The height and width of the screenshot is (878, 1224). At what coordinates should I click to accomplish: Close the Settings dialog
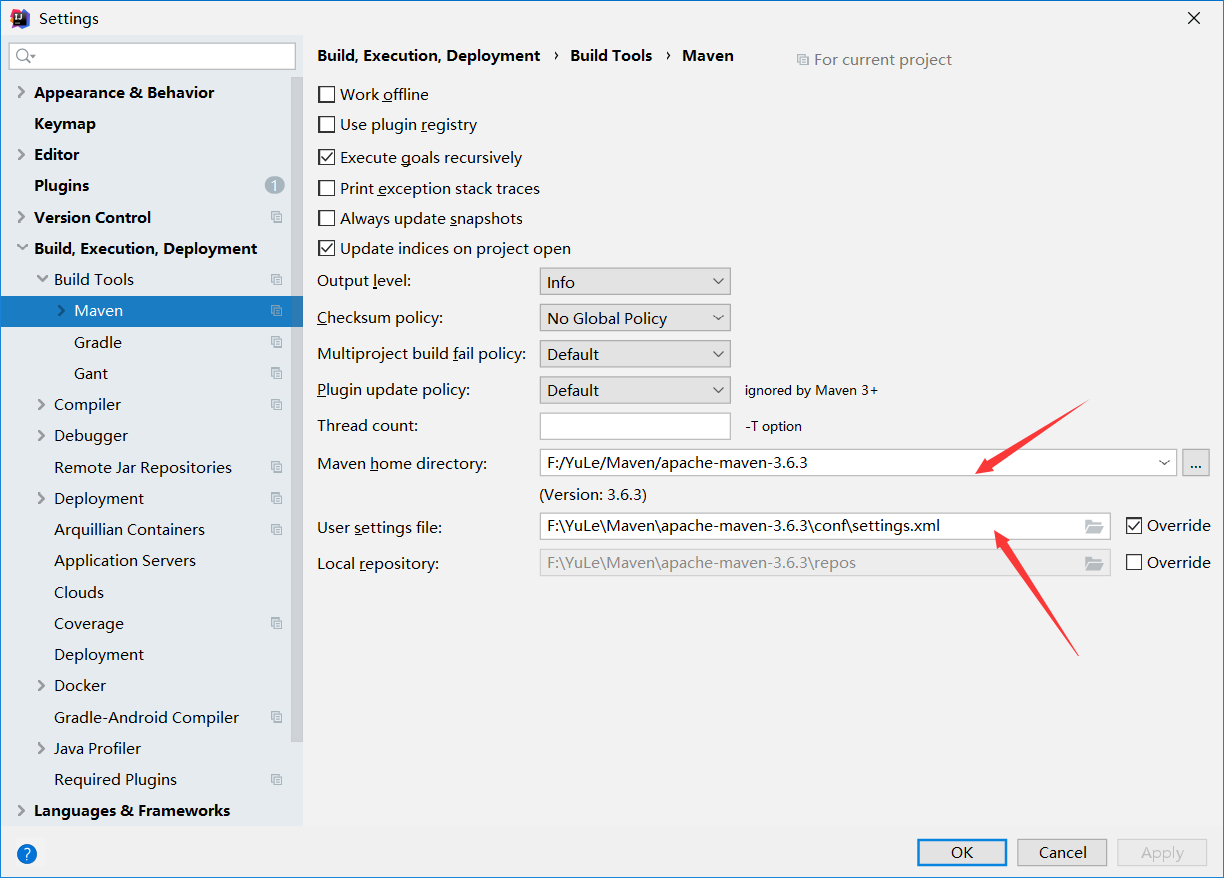(1193, 18)
